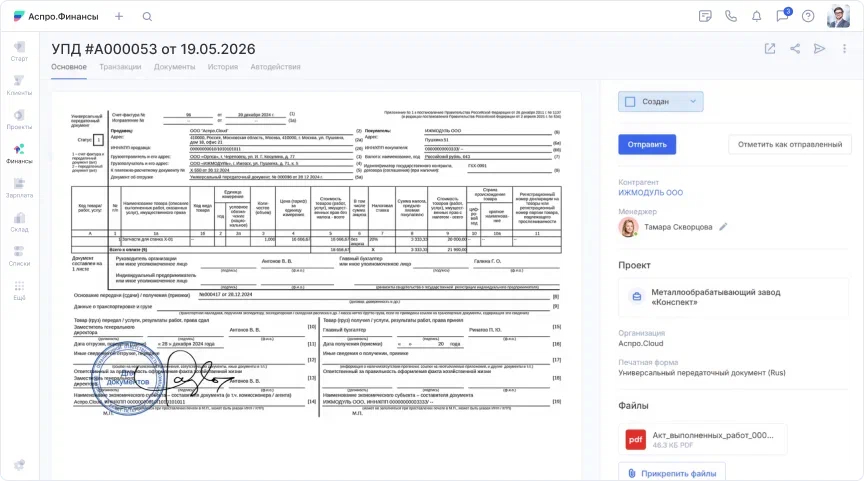Edit manager with pencil icon
Image resolution: width=864 pixels, height=481 pixels.
(x=723, y=226)
